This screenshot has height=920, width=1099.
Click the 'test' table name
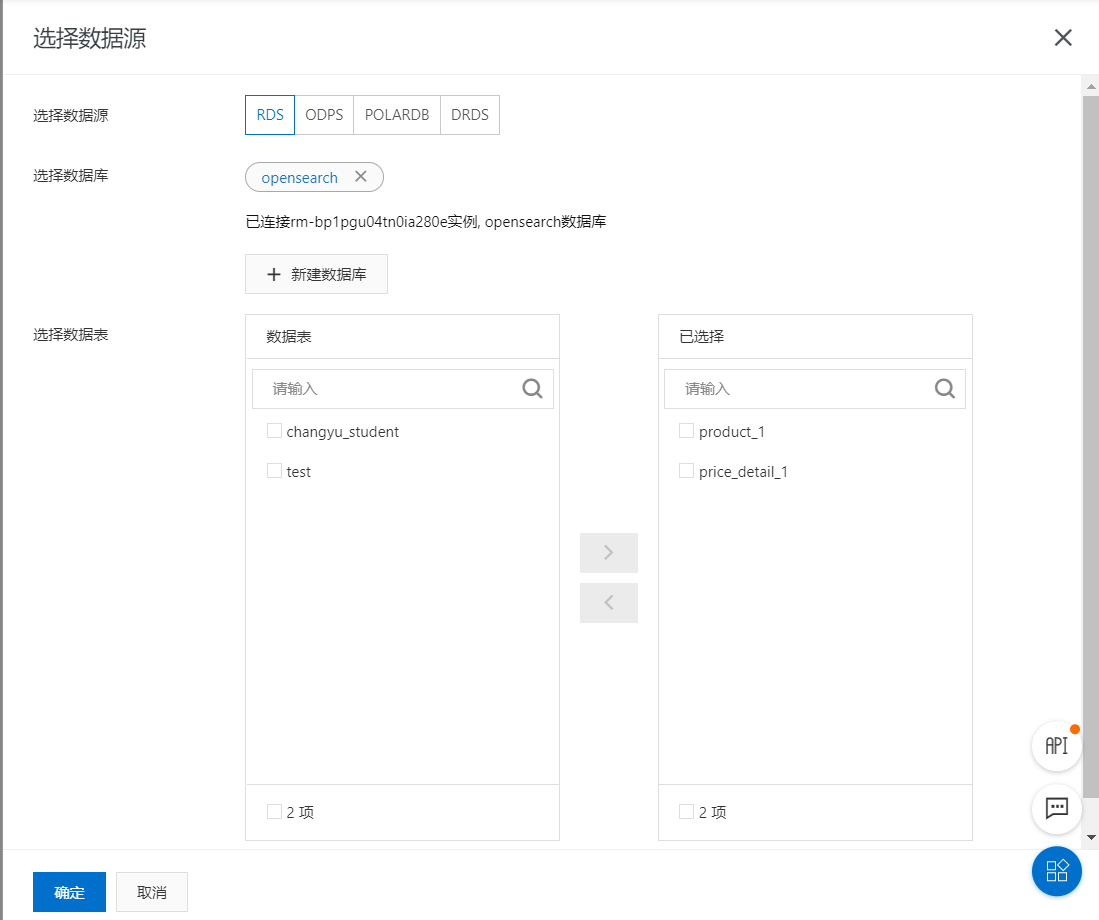click(x=299, y=472)
